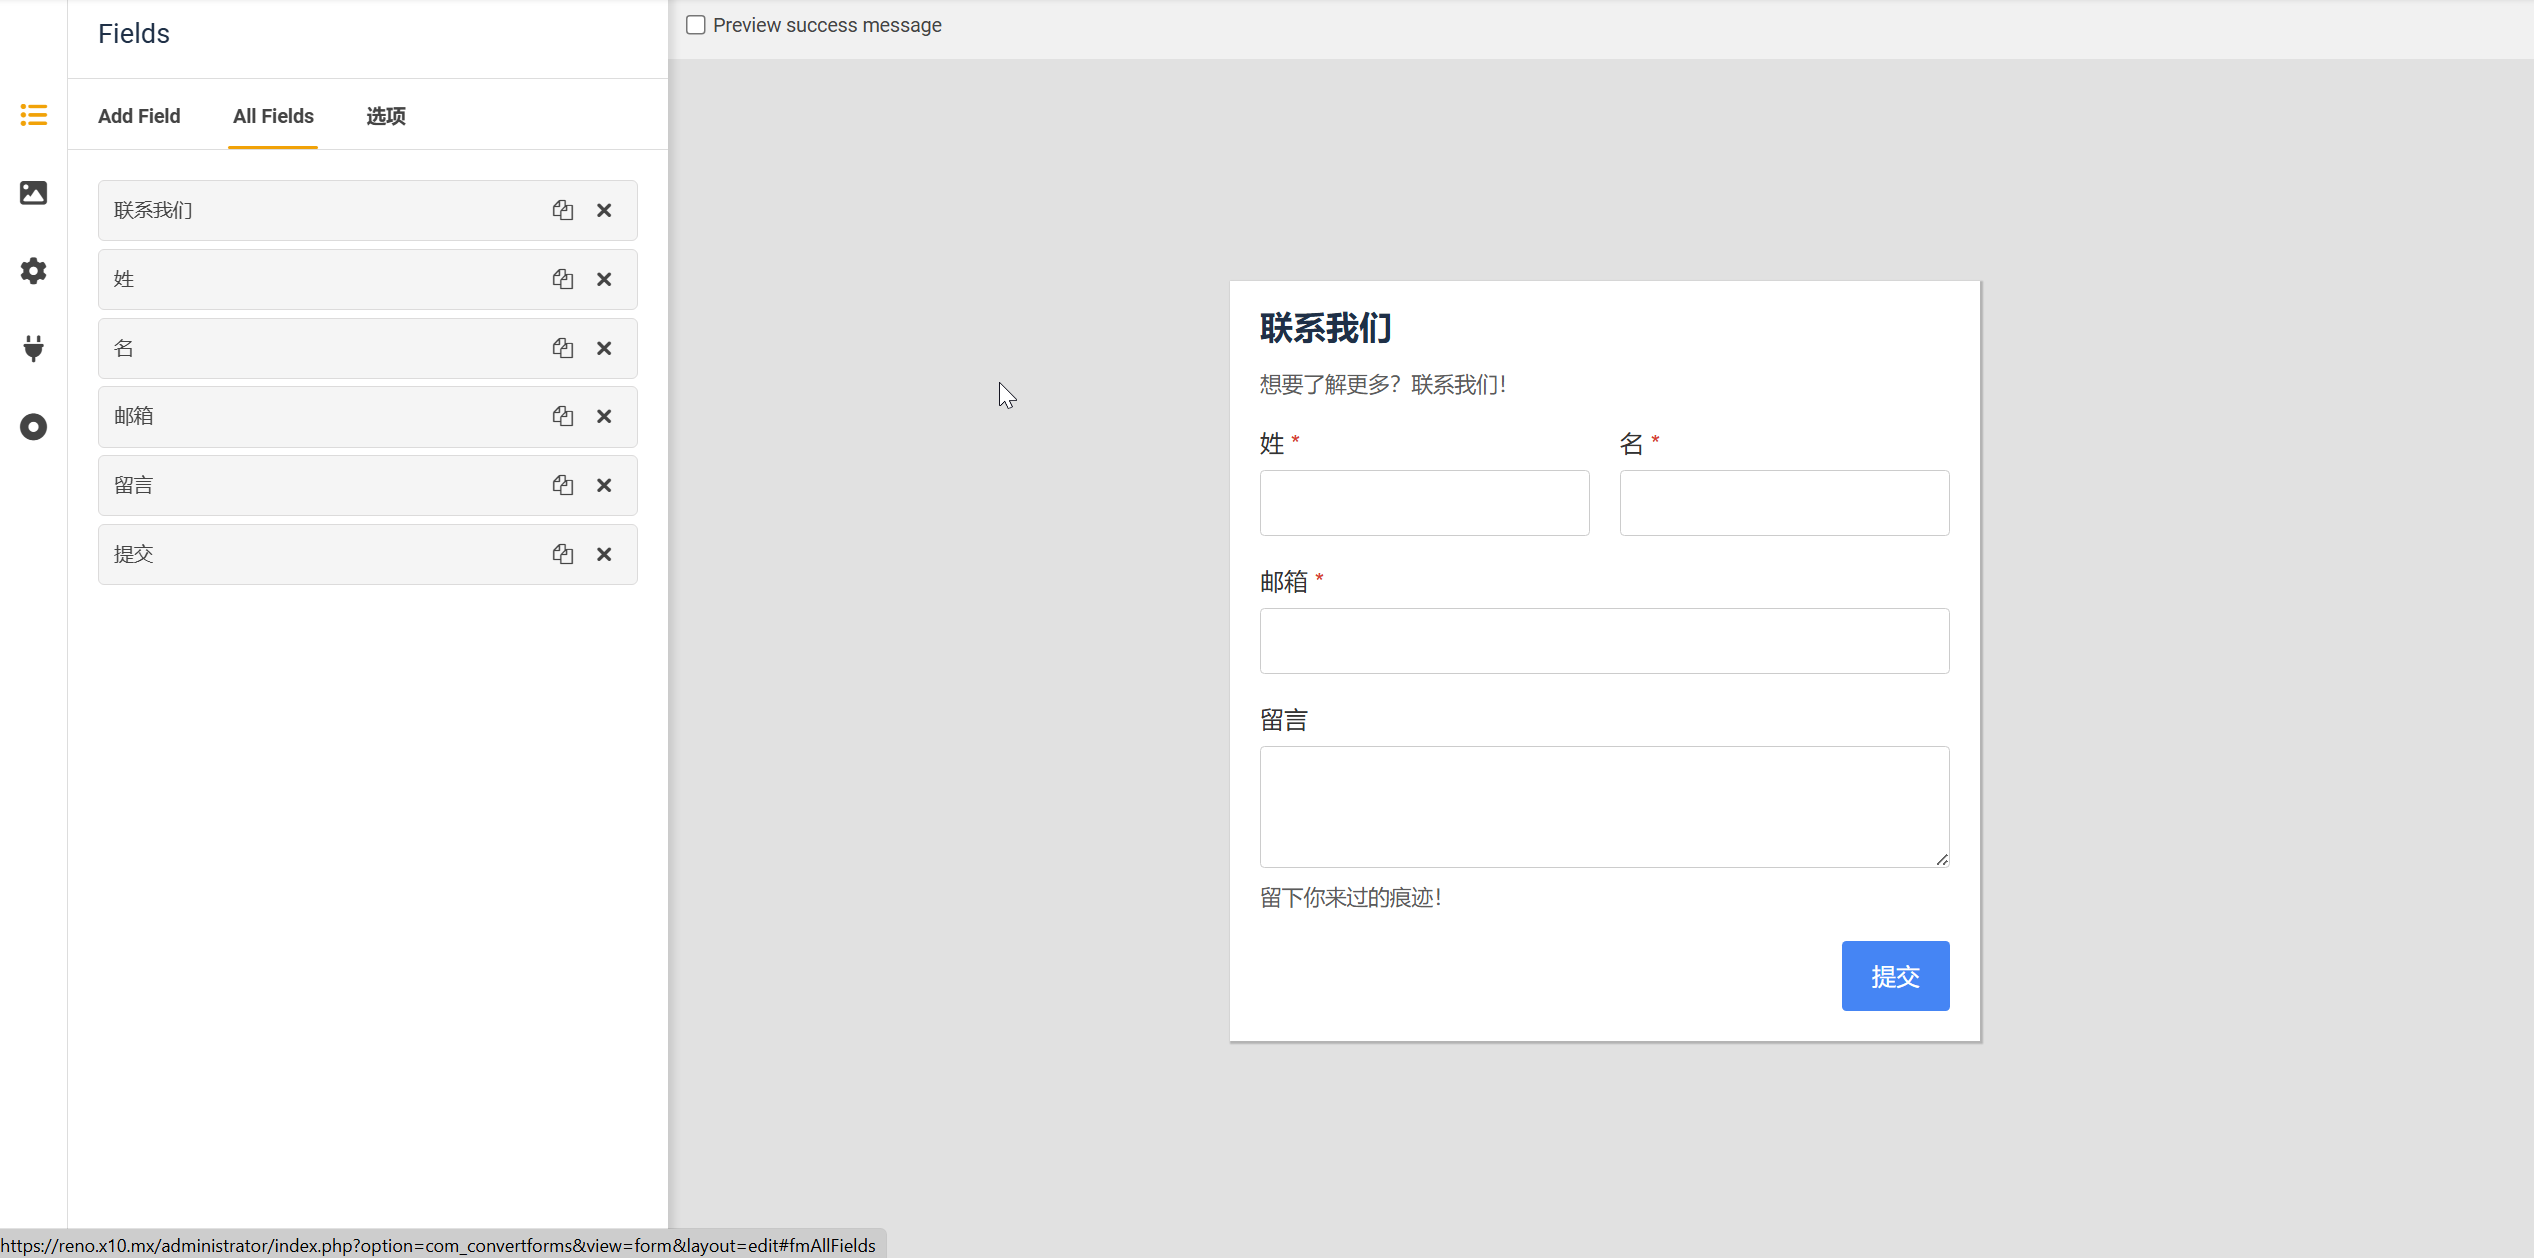The image size is (2534, 1258).
Task: Switch to the 选项 tab
Action: pos(385,116)
